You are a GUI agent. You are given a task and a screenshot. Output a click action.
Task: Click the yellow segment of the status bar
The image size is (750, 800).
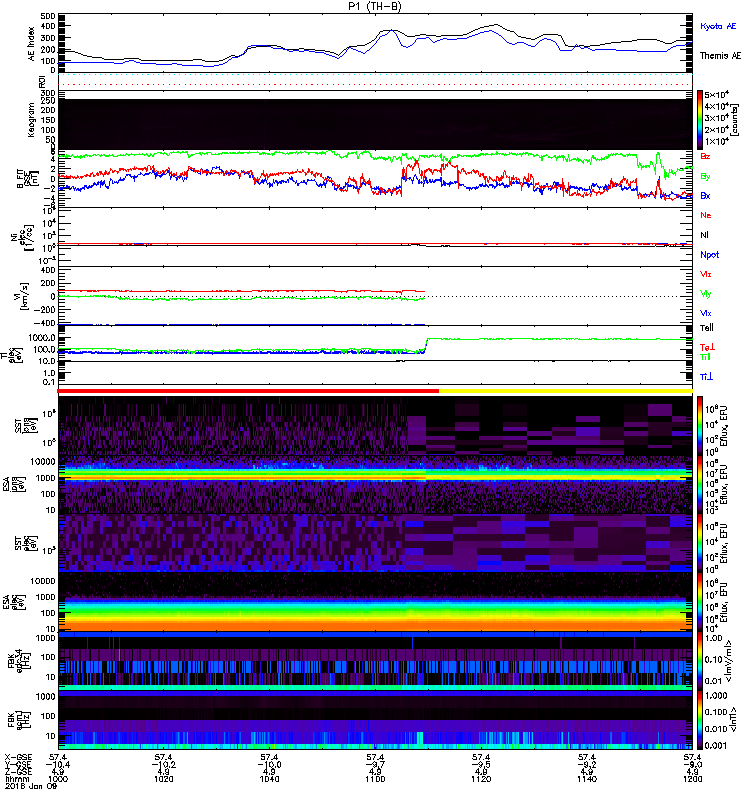pos(565,391)
